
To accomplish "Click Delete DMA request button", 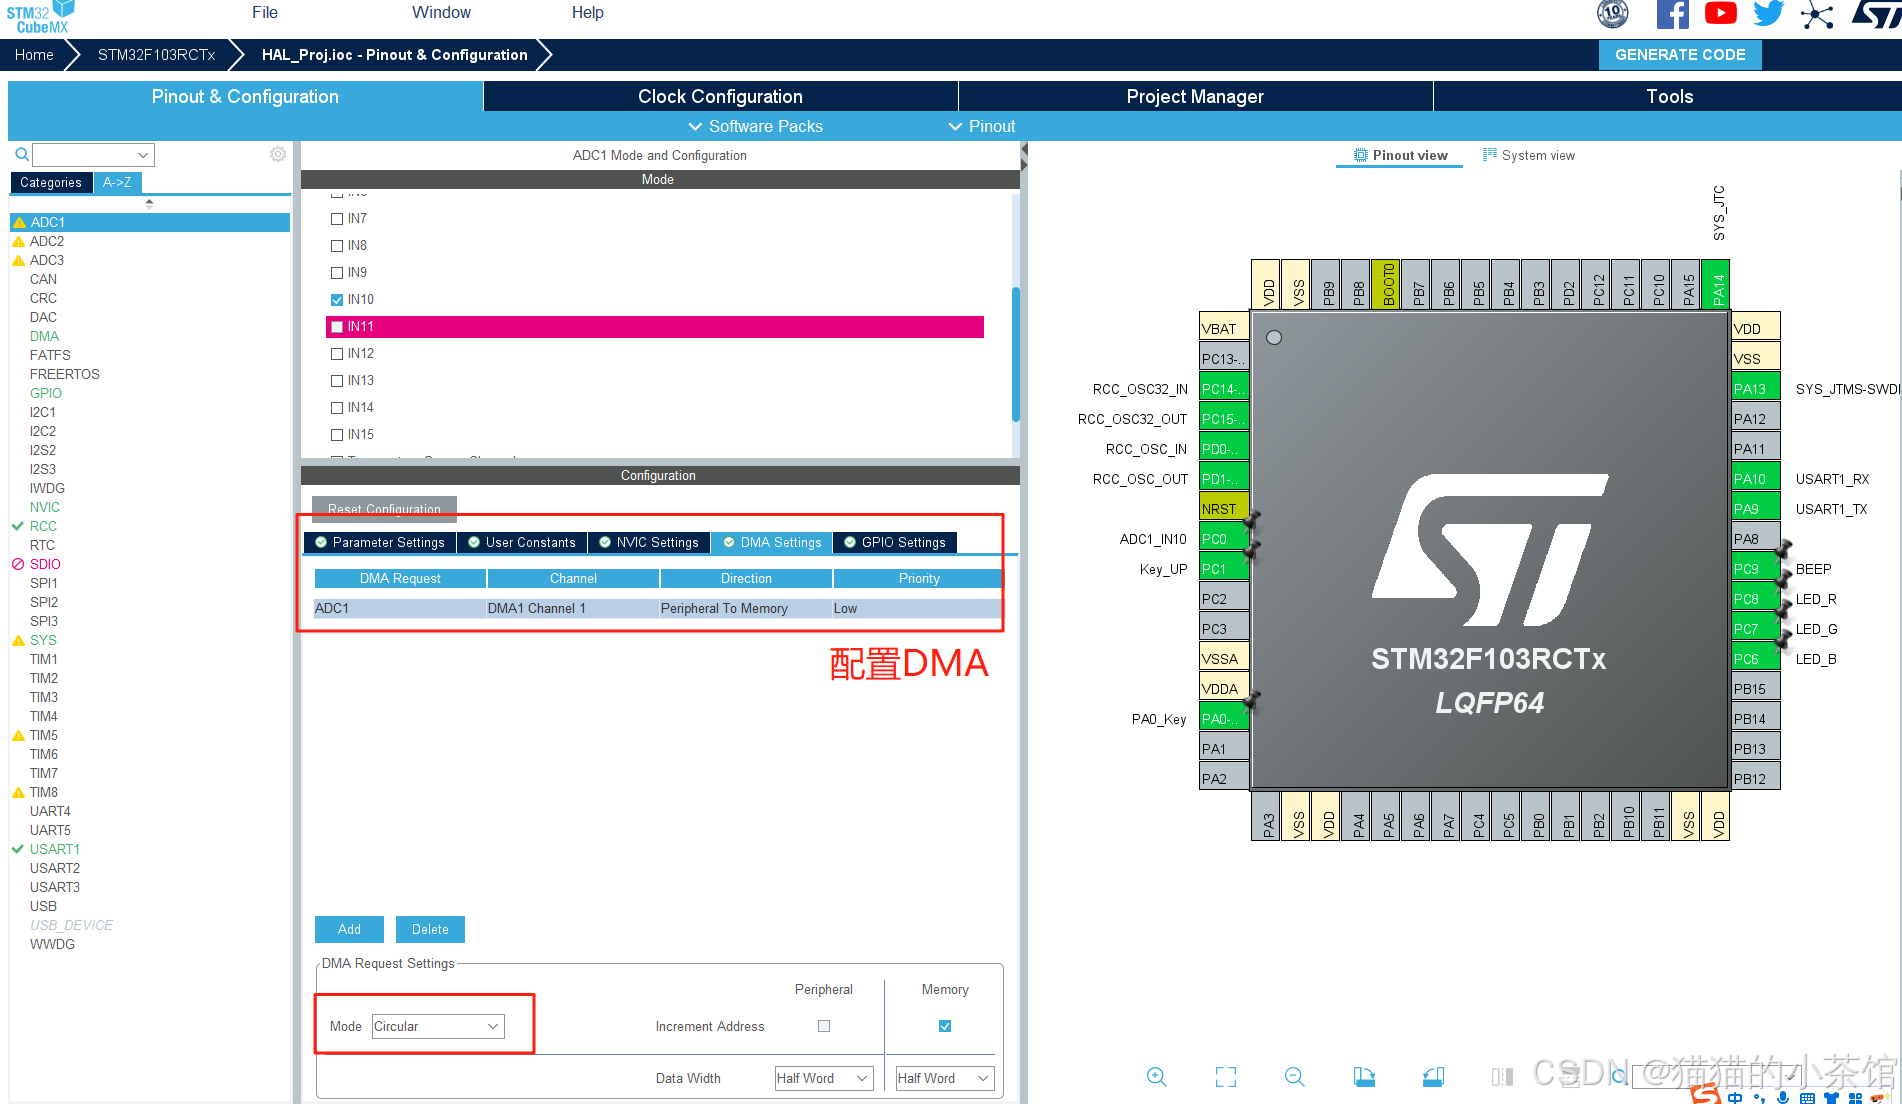I will click(x=430, y=929).
